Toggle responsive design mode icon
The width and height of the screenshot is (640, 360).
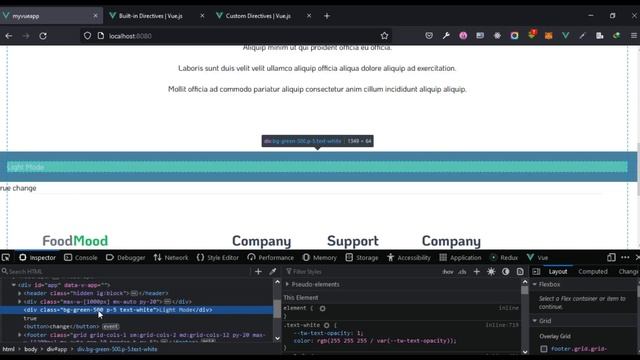click(x=611, y=258)
